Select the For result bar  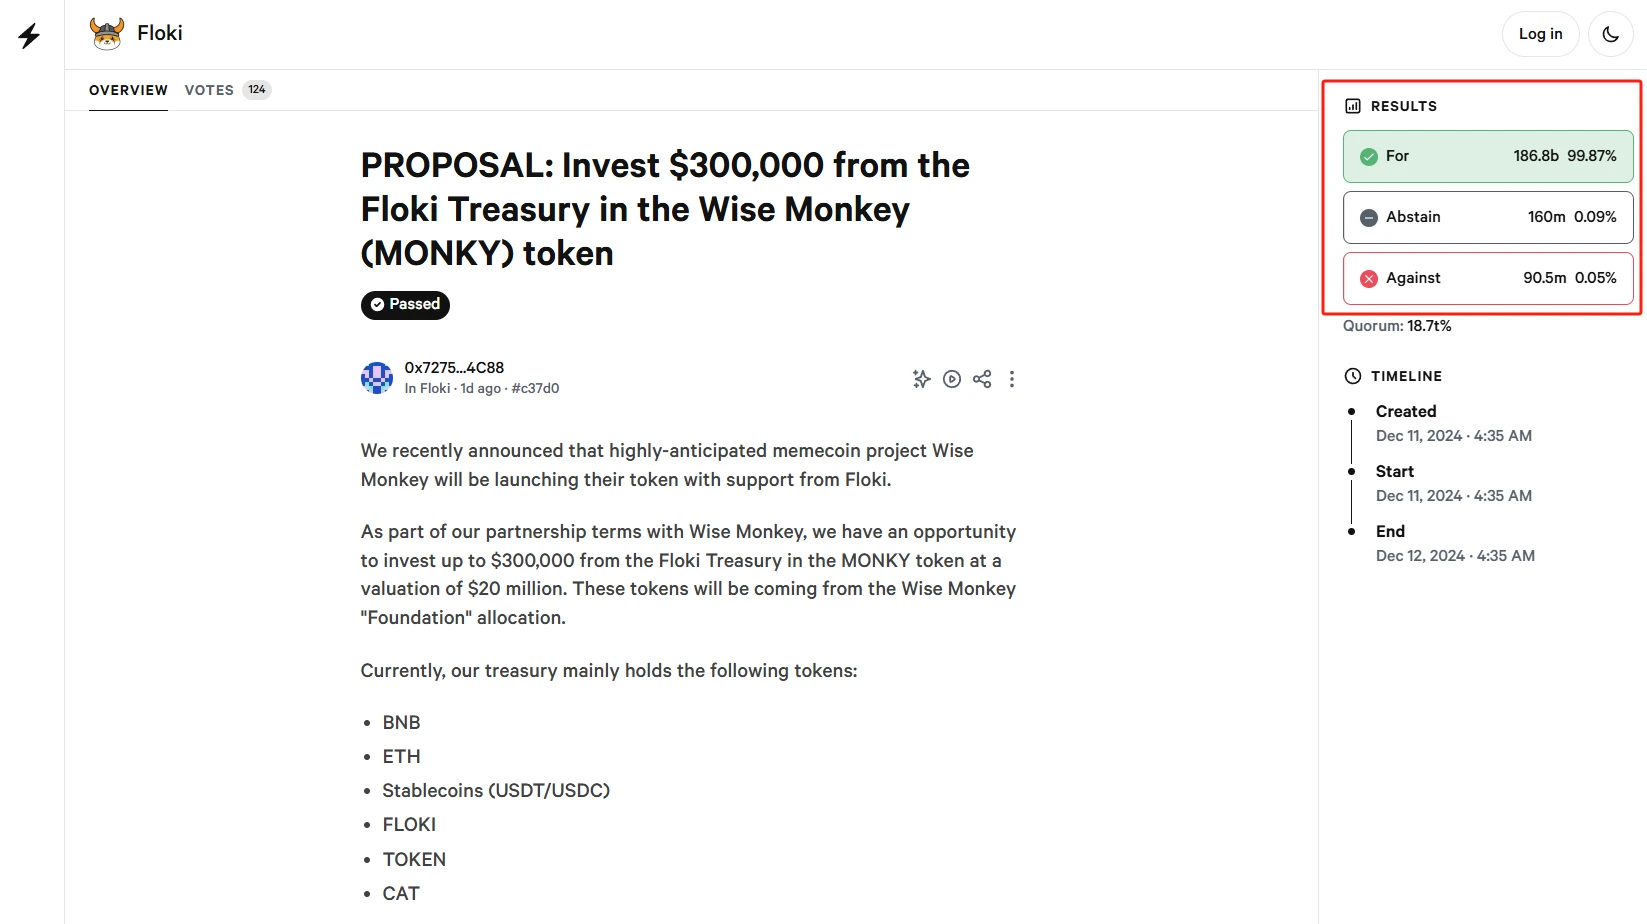[1487, 156]
